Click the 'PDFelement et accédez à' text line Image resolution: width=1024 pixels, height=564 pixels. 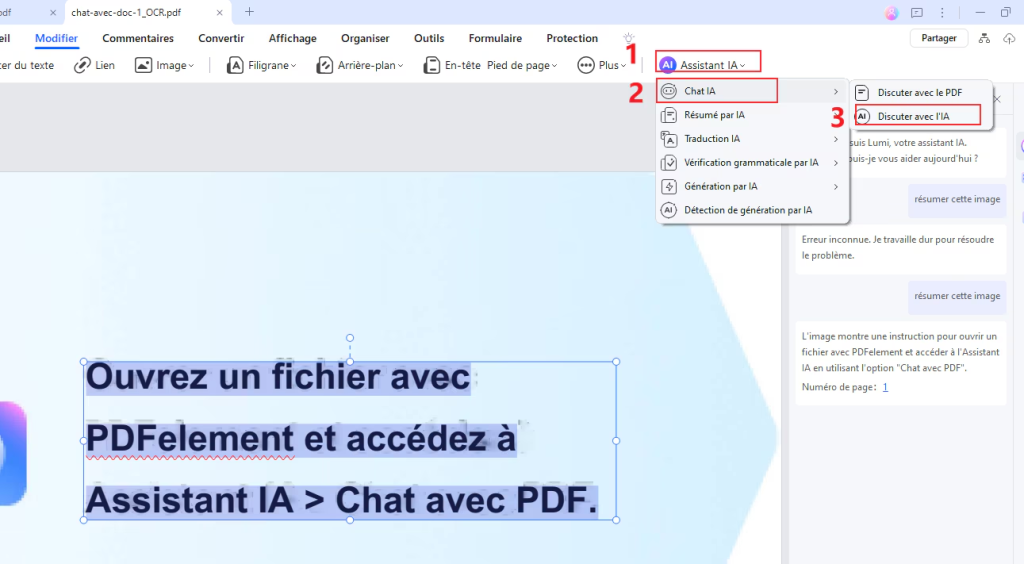301,439
